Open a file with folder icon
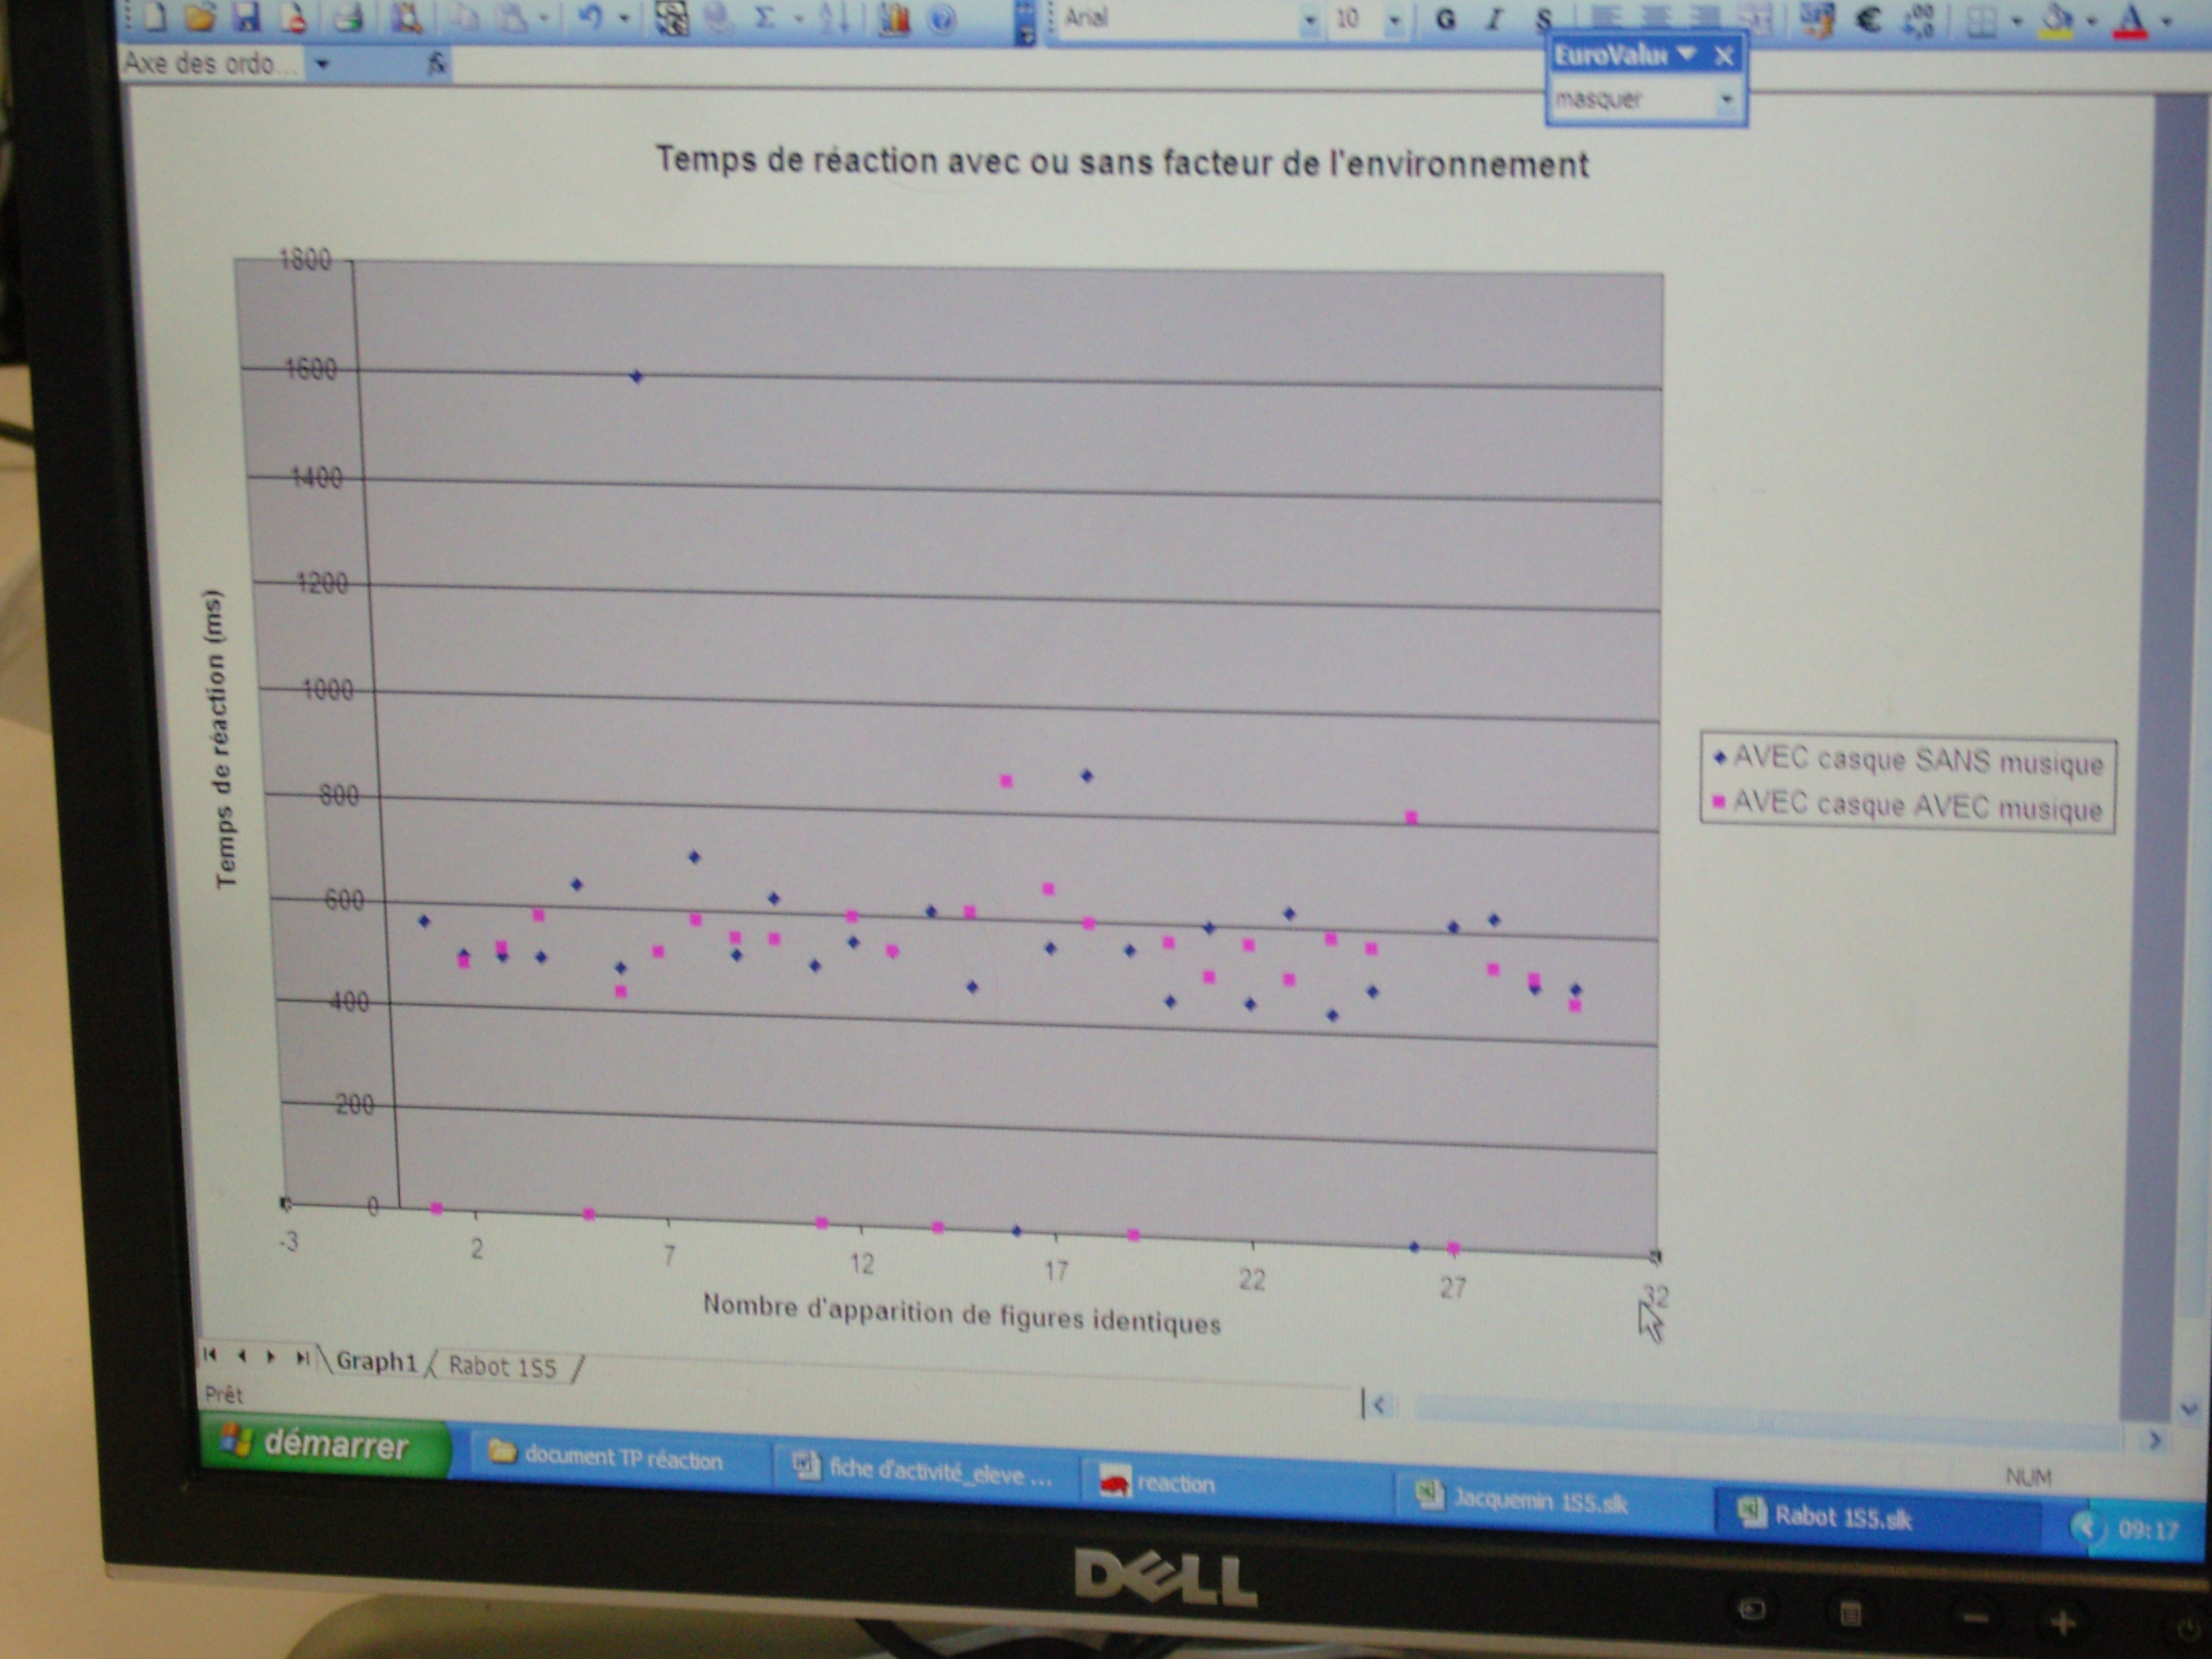Viewport: 2212px width, 1659px height. (201, 16)
